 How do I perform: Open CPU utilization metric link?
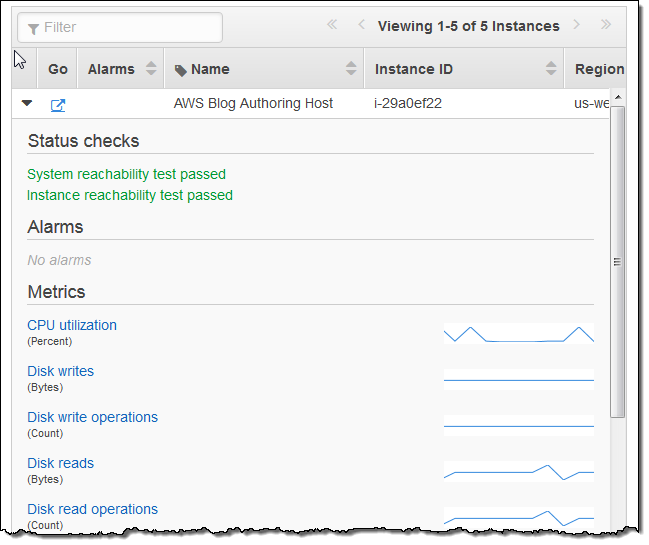point(72,325)
